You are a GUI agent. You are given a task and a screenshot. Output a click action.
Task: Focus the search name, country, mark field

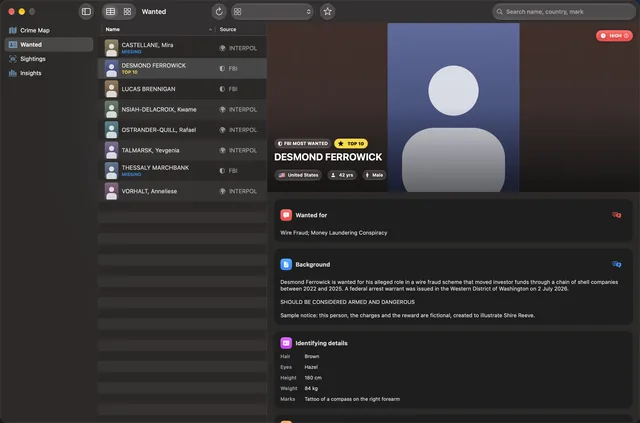tap(564, 12)
